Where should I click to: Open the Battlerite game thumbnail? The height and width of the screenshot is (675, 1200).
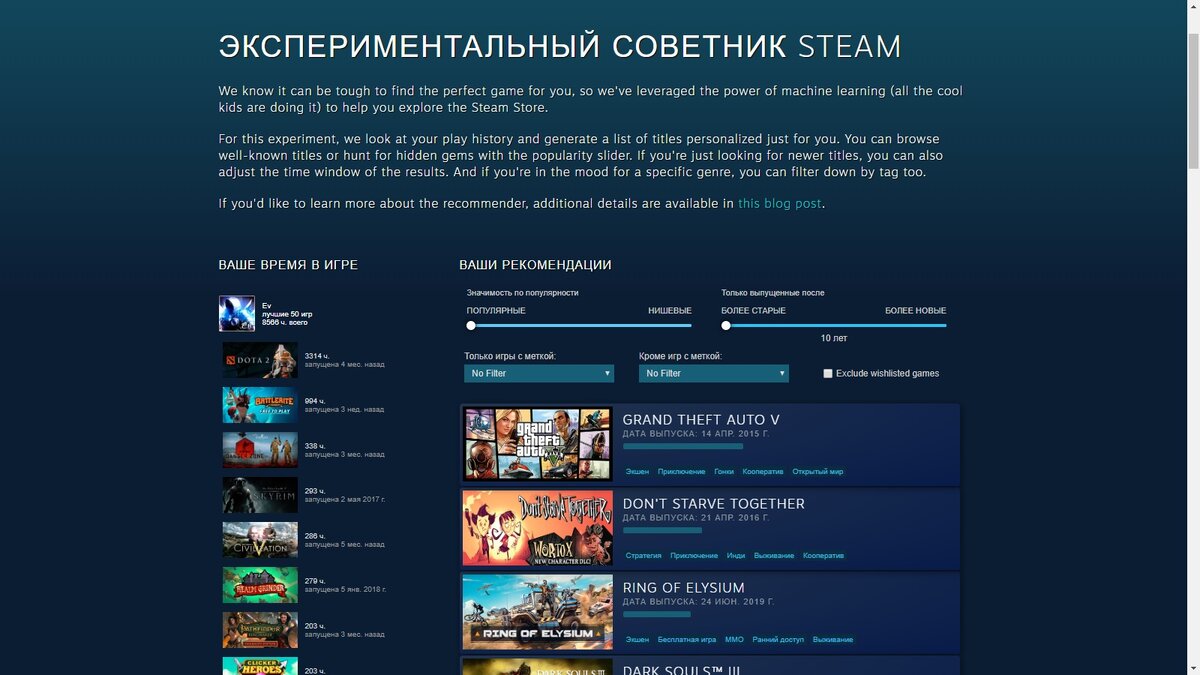pos(260,405)
